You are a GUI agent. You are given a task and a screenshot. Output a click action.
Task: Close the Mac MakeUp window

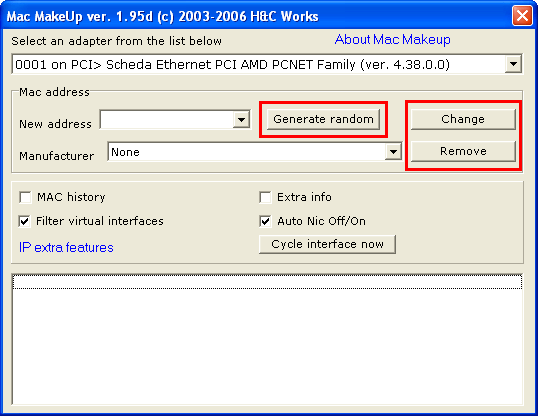click(522, 15)
